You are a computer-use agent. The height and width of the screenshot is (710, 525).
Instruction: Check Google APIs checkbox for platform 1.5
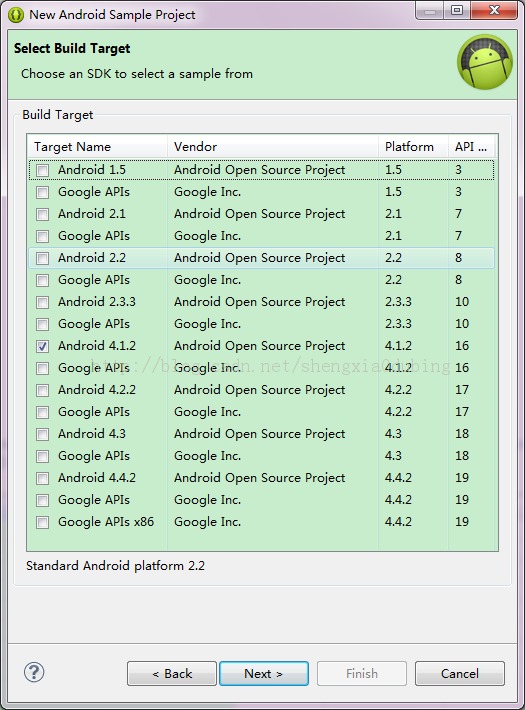[x=43, y=192]
